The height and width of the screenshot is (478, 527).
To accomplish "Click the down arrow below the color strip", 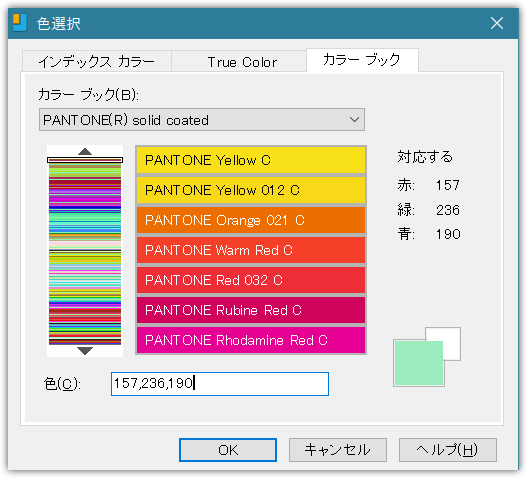I will coord(85,351).
